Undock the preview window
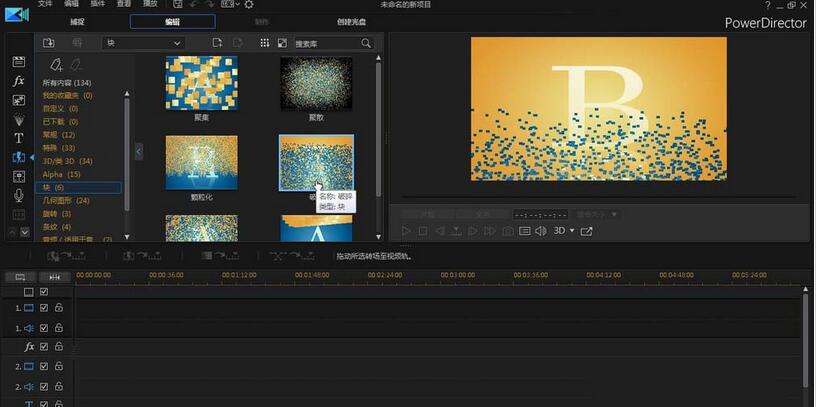Screen dimensions: 816x407 587,231
